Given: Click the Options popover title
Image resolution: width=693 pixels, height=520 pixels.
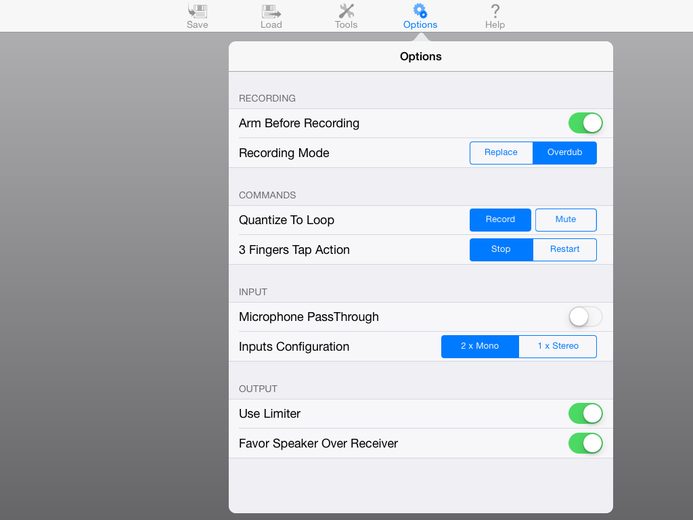Looking at the screenshot, I should click(421, 57).
